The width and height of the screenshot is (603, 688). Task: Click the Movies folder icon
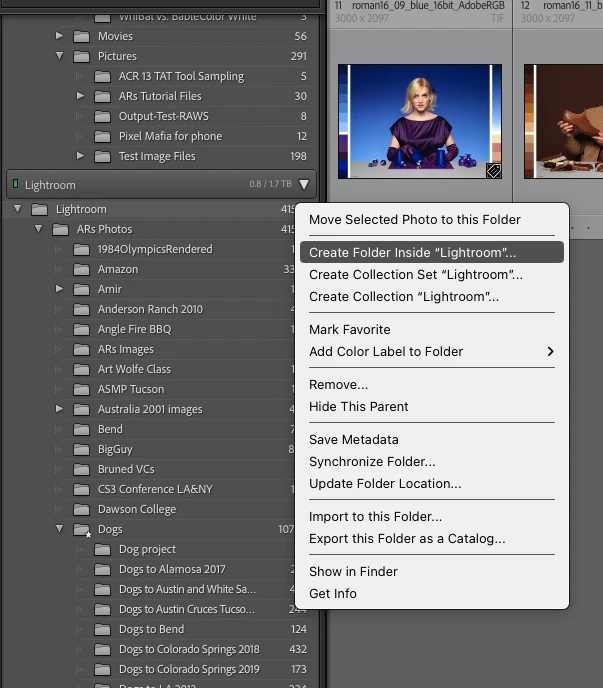click(81, 36)
